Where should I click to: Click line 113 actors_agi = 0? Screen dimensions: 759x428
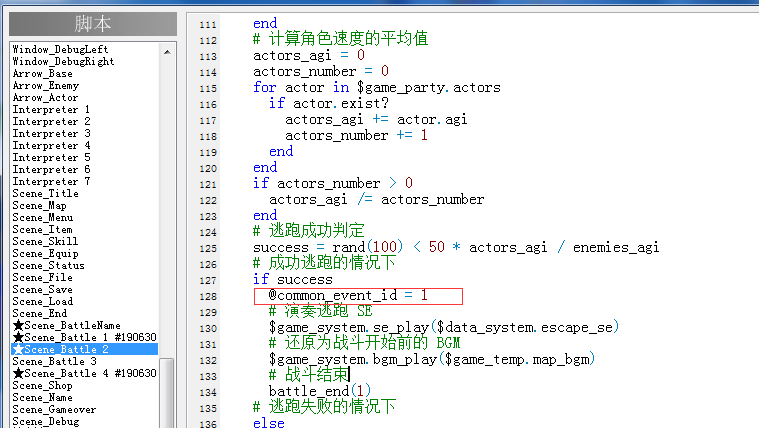pos(309,56)
